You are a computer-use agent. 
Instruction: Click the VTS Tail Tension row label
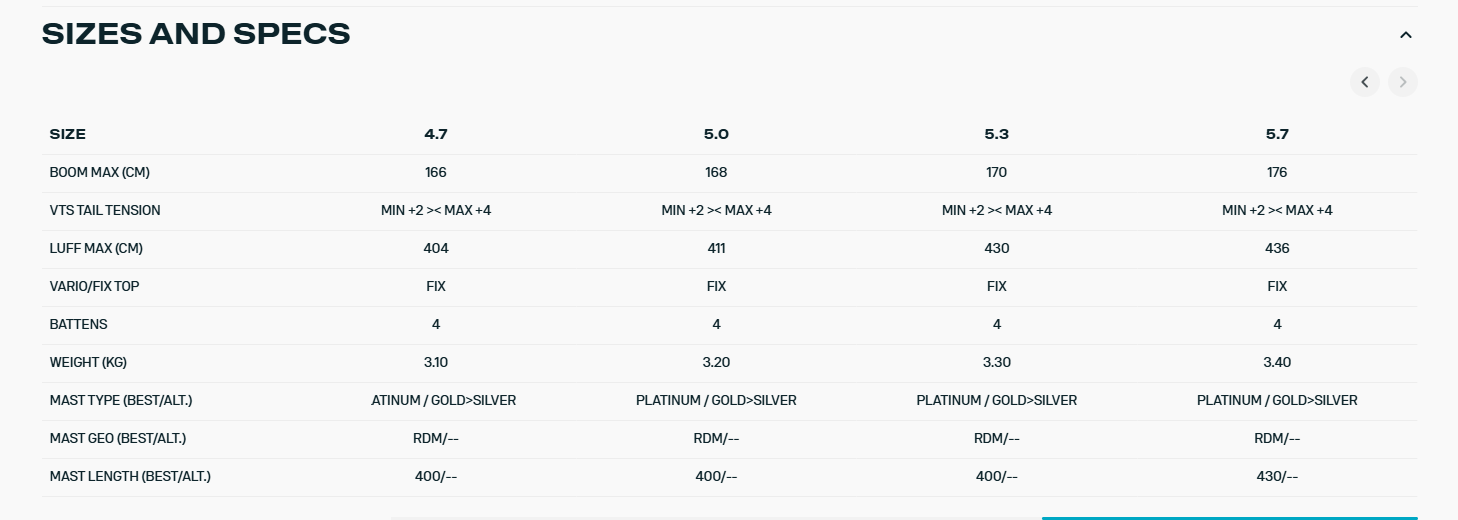point(105,210)
